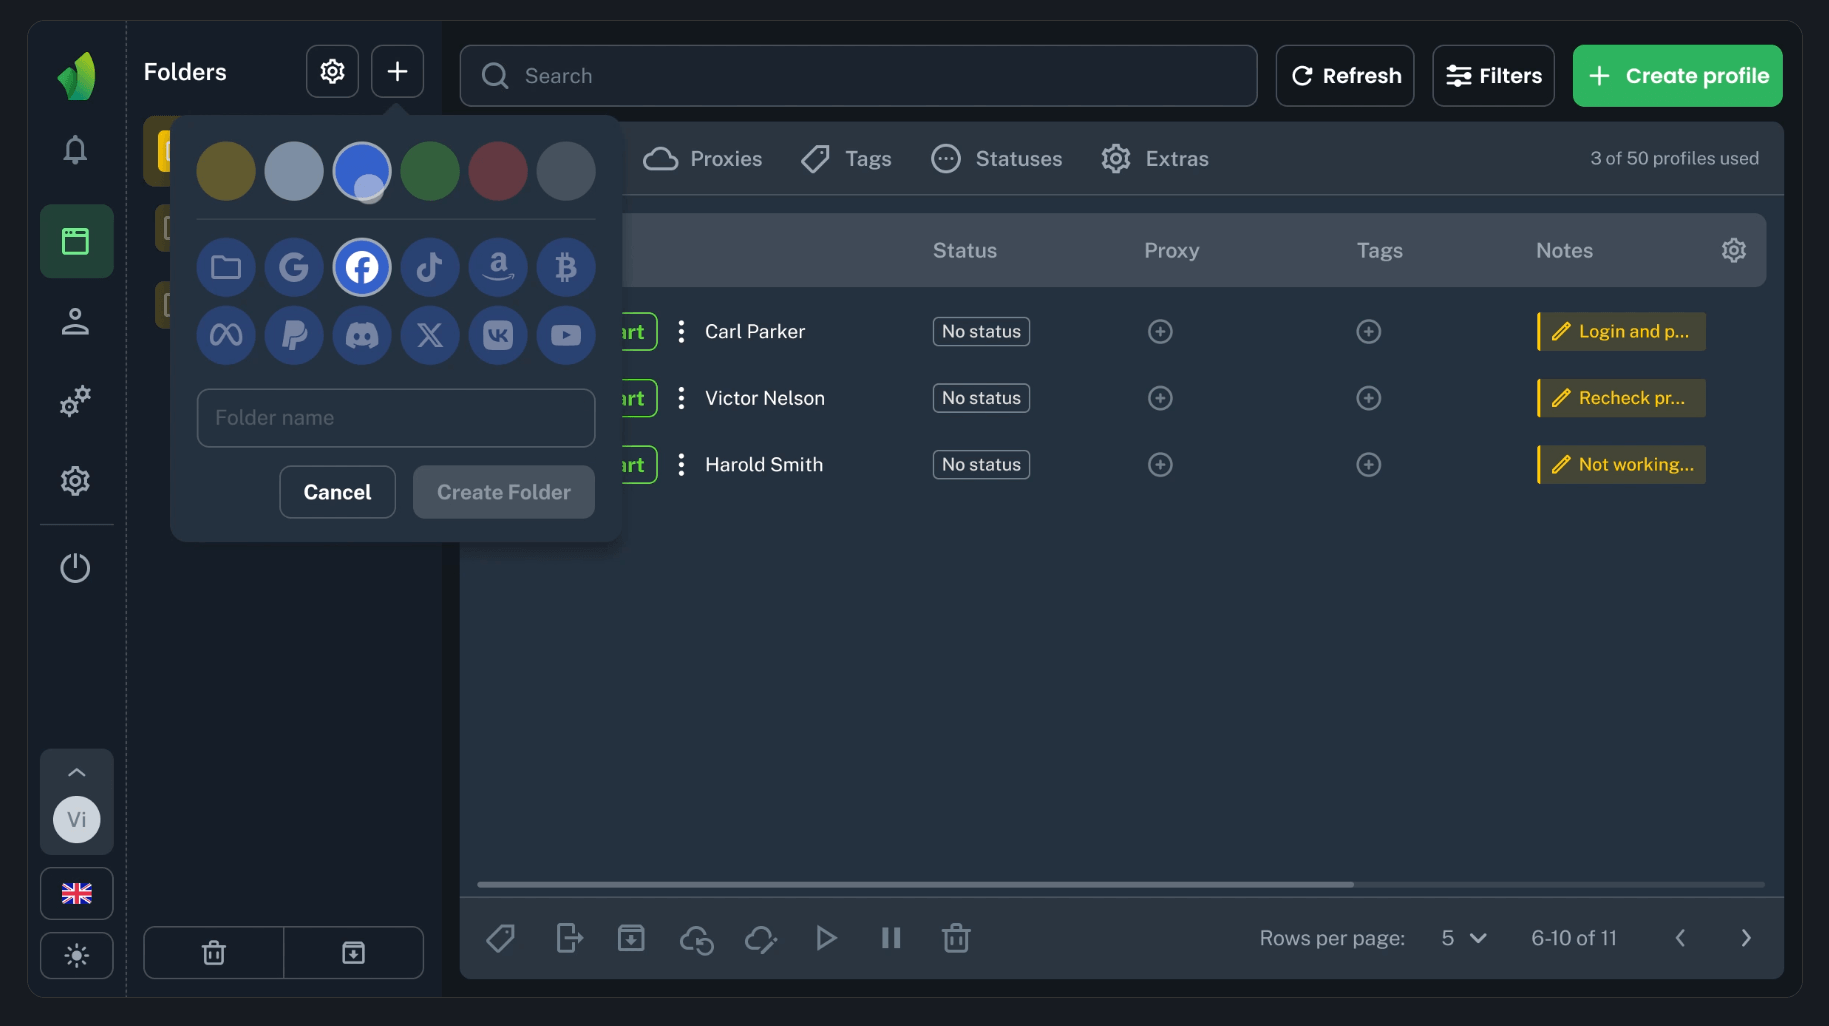Change language via UK flag button

76,894
